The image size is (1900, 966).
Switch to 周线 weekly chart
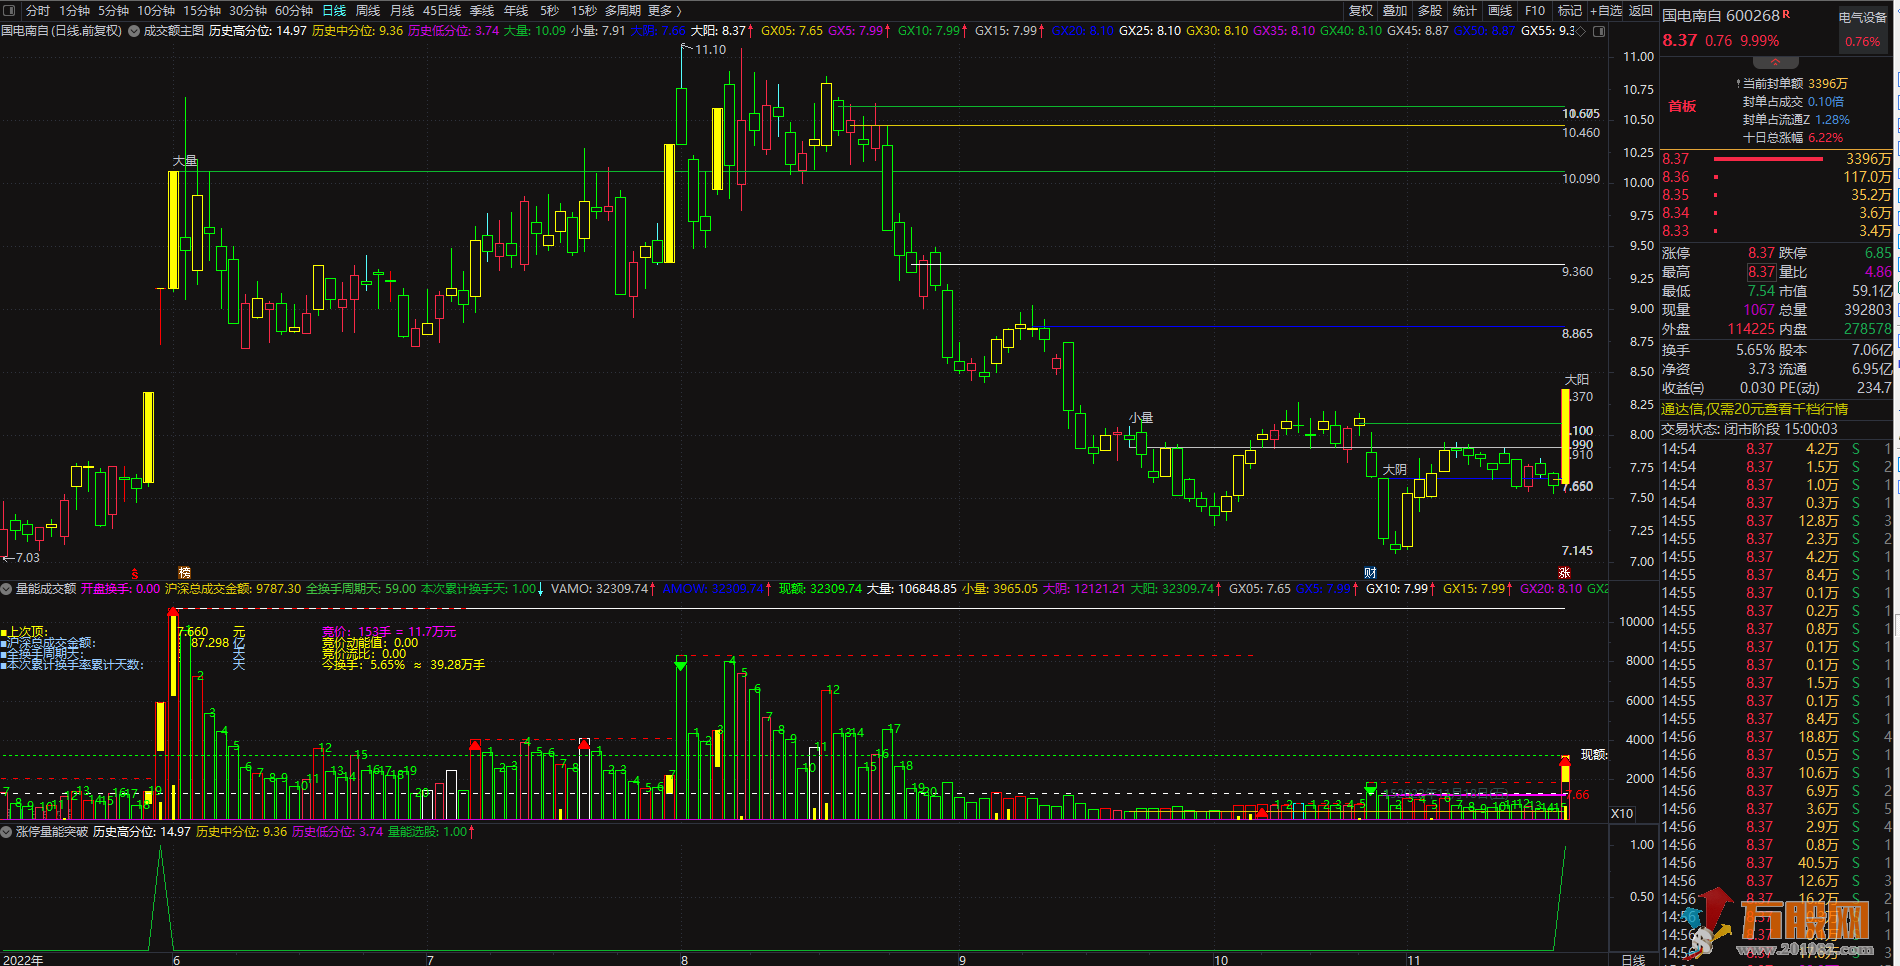(x=368, y=10)
